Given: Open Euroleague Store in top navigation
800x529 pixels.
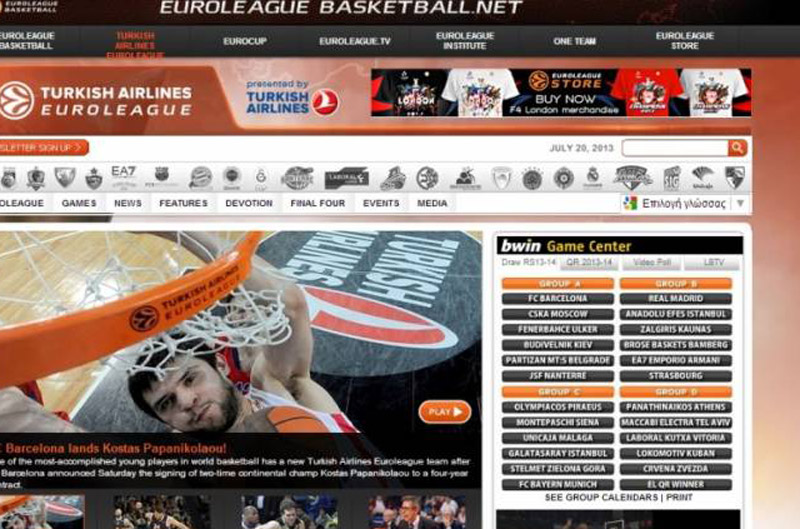Looking at the screenshot, I should 685,41.
